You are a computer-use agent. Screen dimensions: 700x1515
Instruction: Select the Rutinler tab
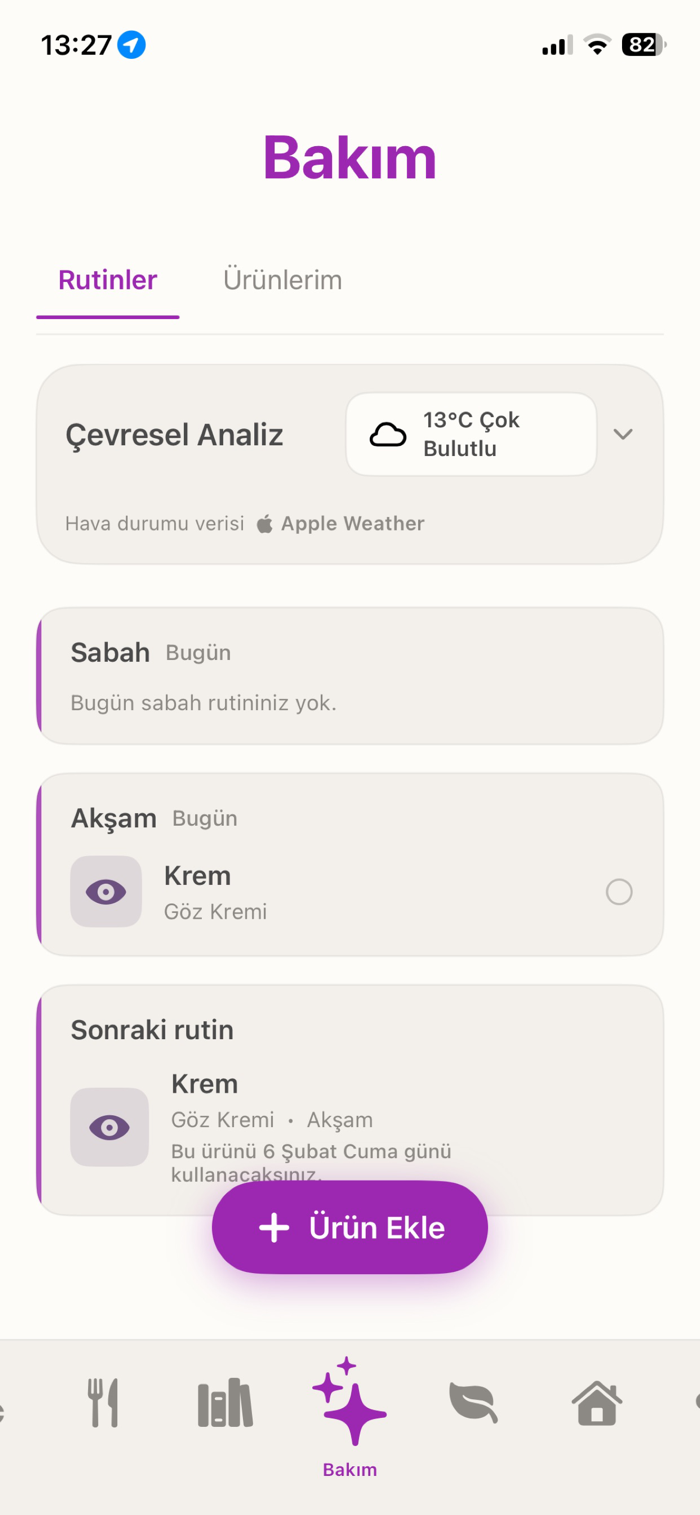pyautogui.click(x=108, y=280)
